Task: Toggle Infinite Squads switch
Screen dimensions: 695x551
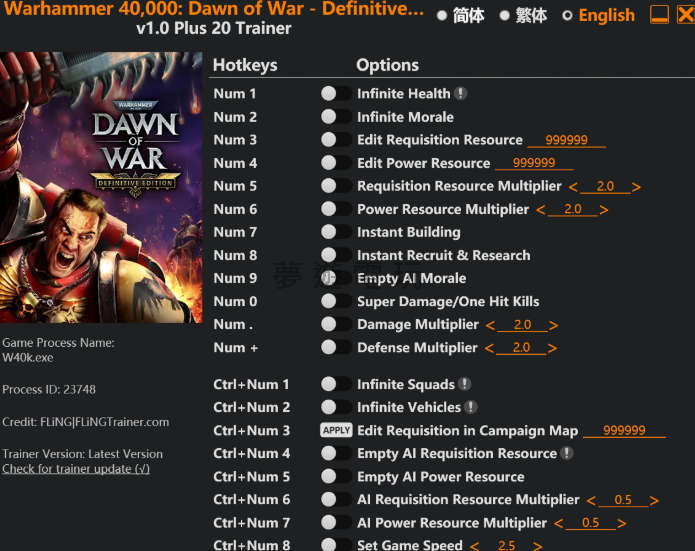Action: pyautogui.click(x=336, y=384)
